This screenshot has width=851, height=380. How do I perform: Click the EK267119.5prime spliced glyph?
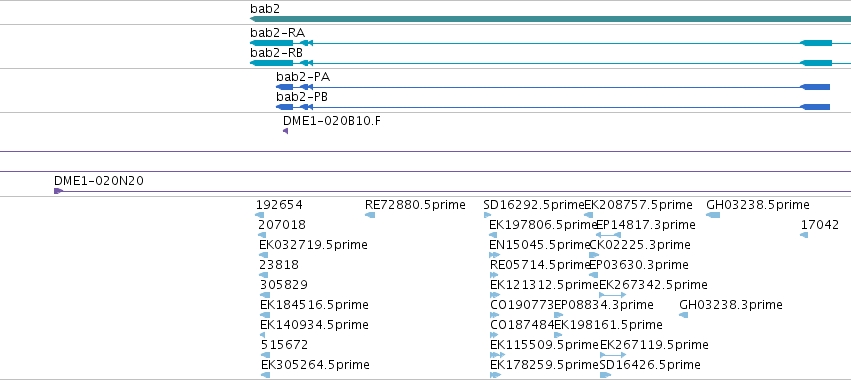click(x=613, y=355)
